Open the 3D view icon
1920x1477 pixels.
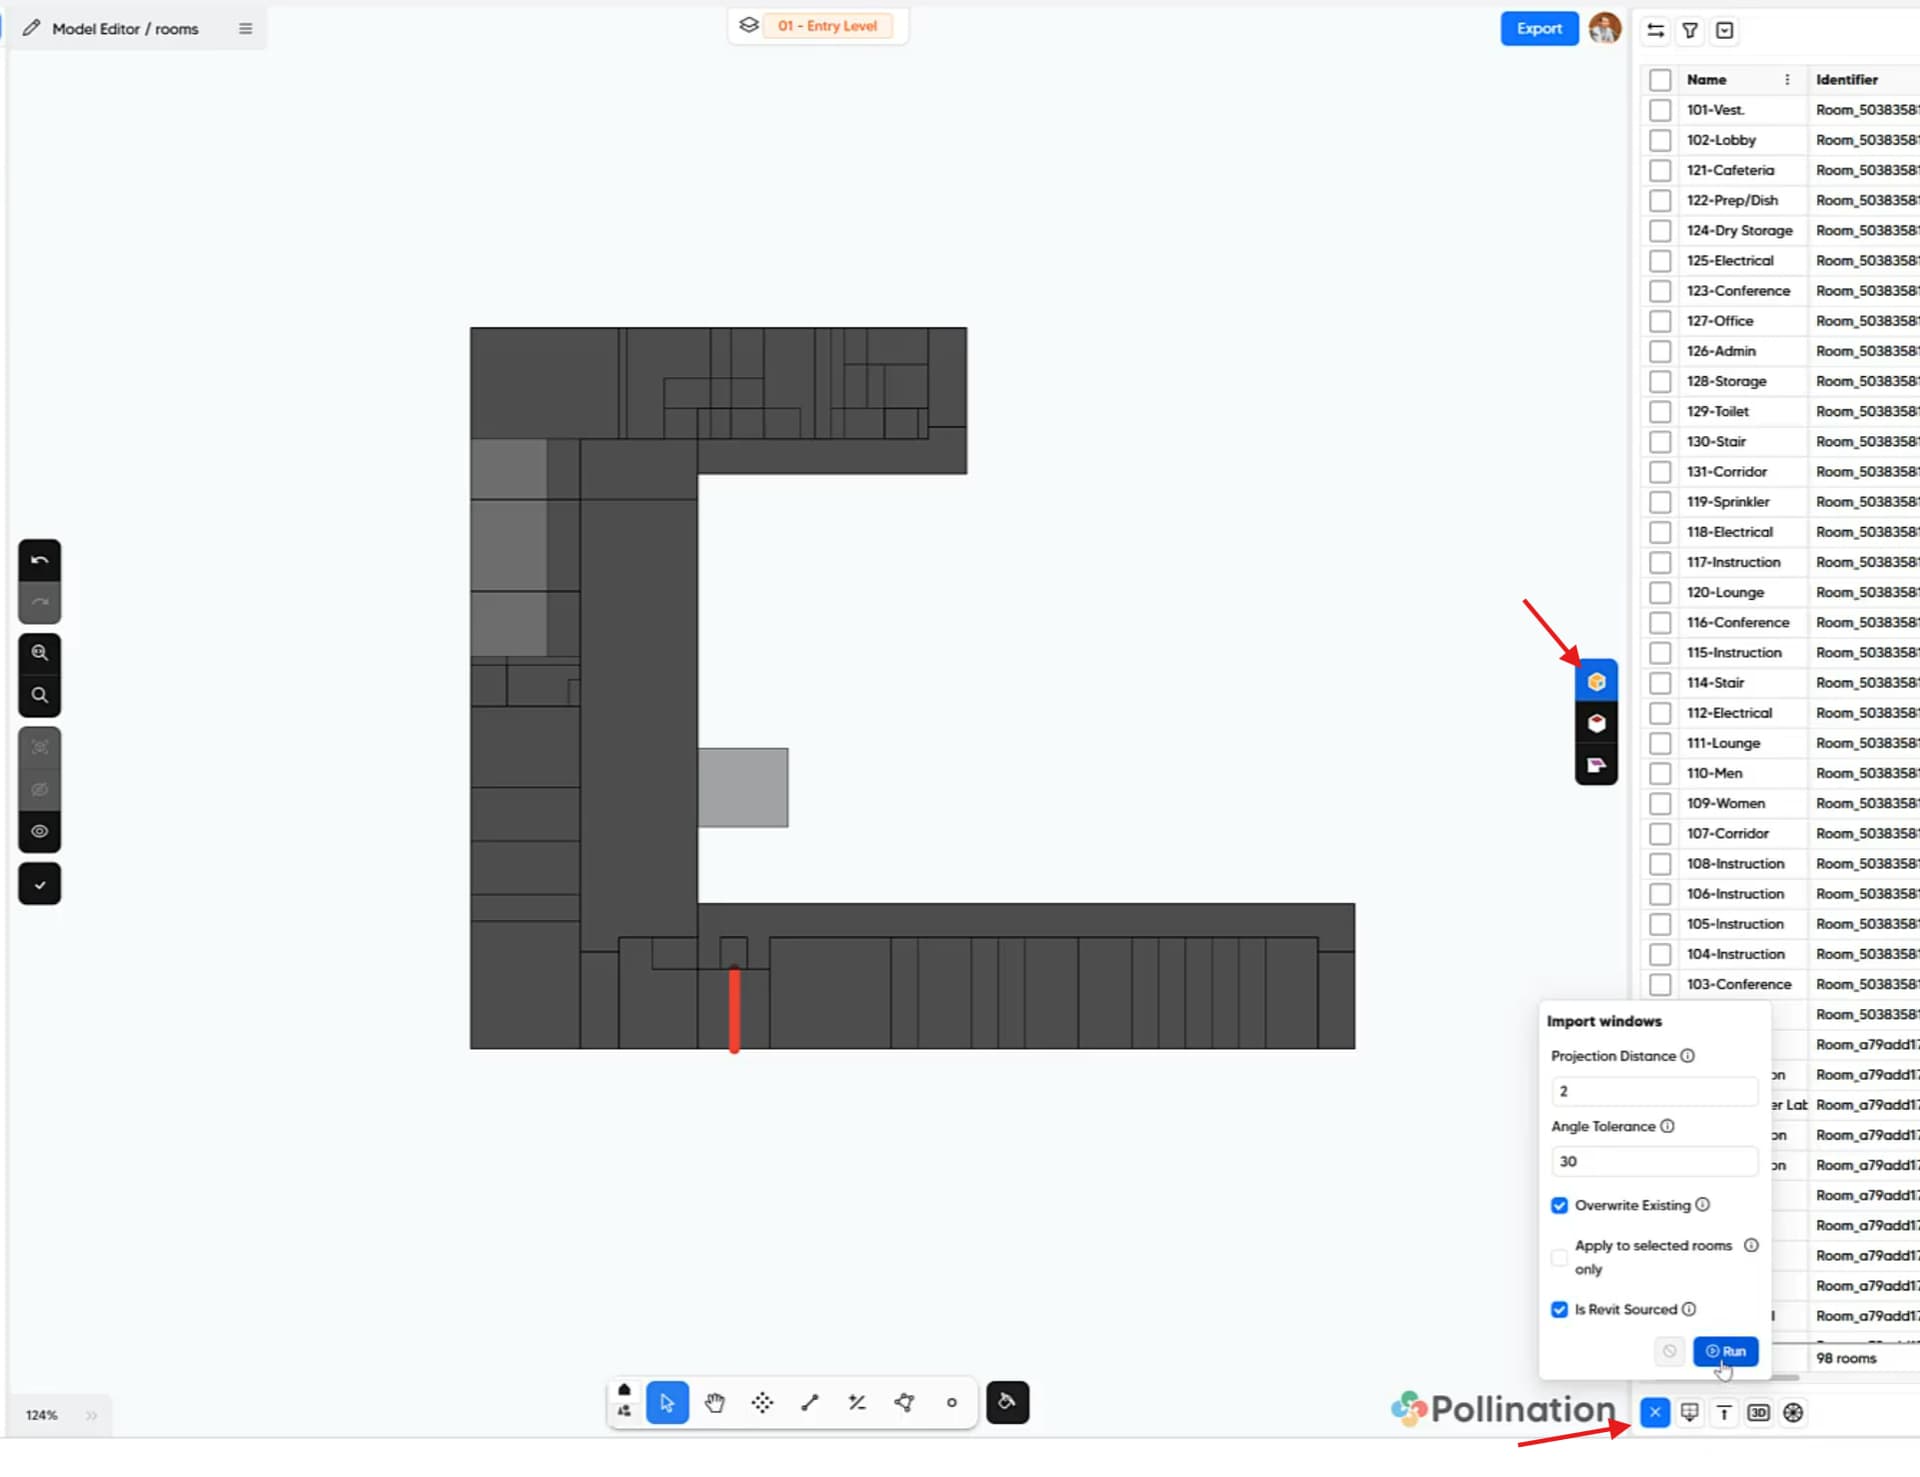[x=1758, y=1413]
